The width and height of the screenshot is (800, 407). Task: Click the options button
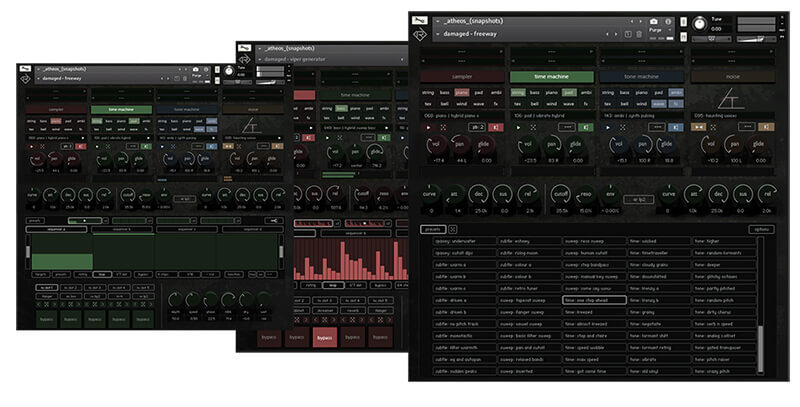tap(761, 229)
